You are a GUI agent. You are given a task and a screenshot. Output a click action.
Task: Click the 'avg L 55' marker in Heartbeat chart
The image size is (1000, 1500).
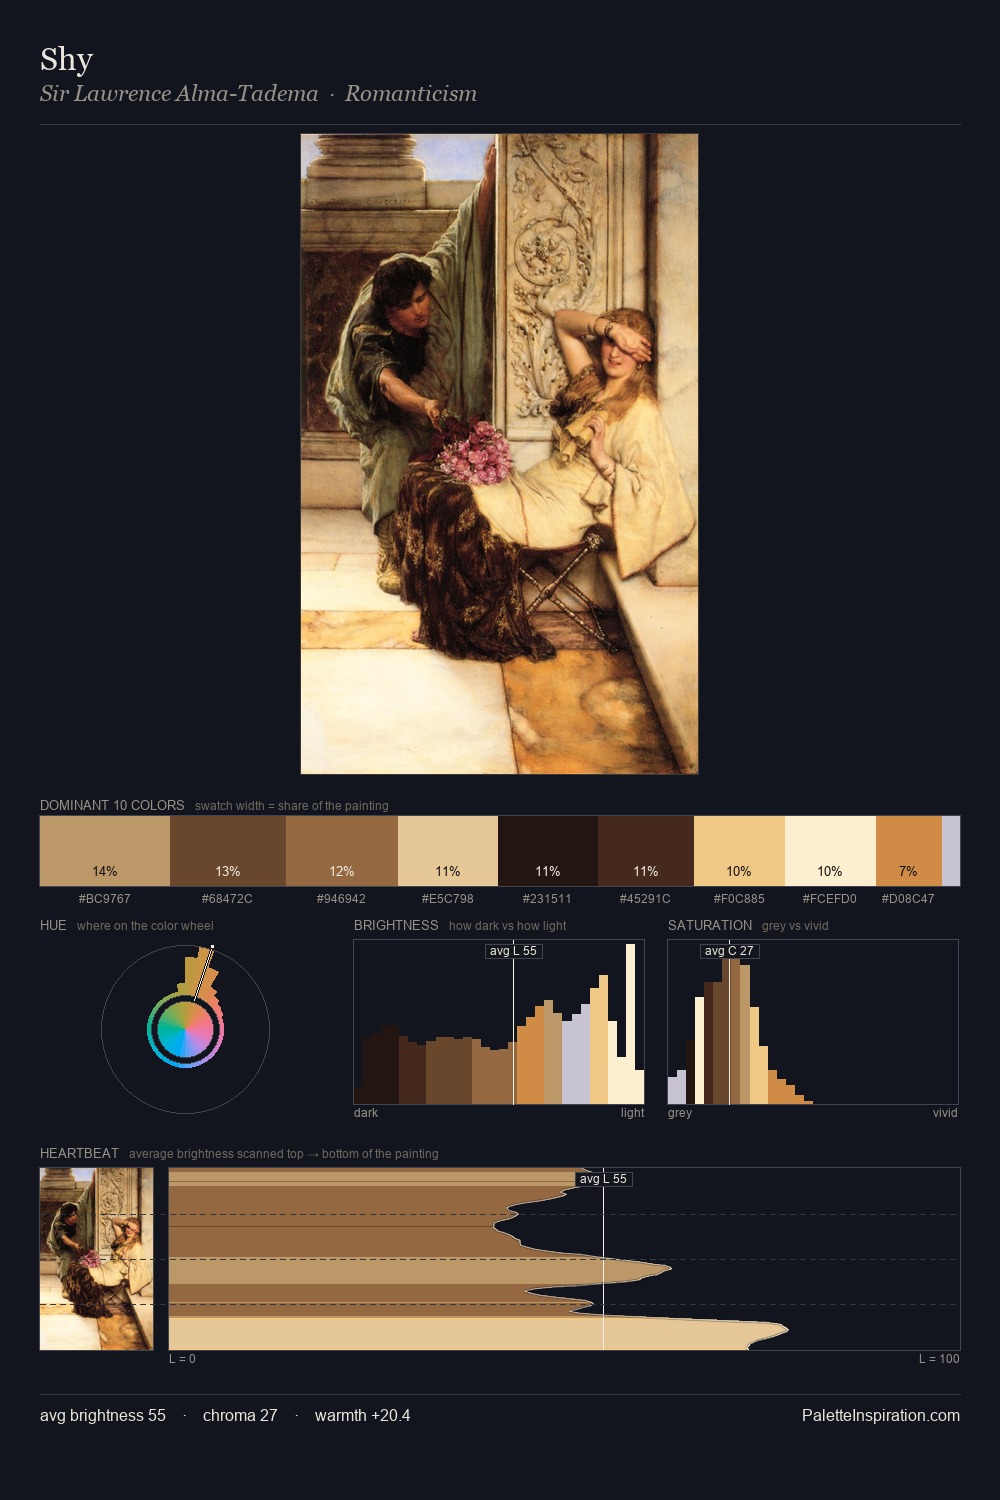click(x=603, y=1179)
